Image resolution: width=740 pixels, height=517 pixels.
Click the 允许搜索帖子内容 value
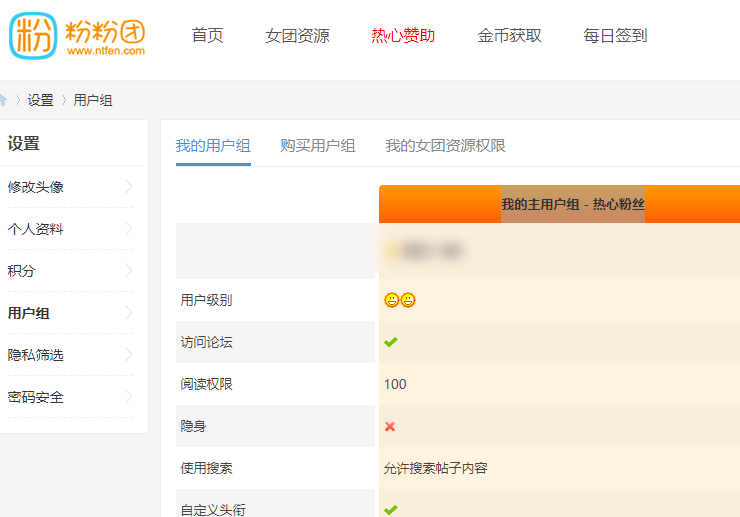click(435, 468)
